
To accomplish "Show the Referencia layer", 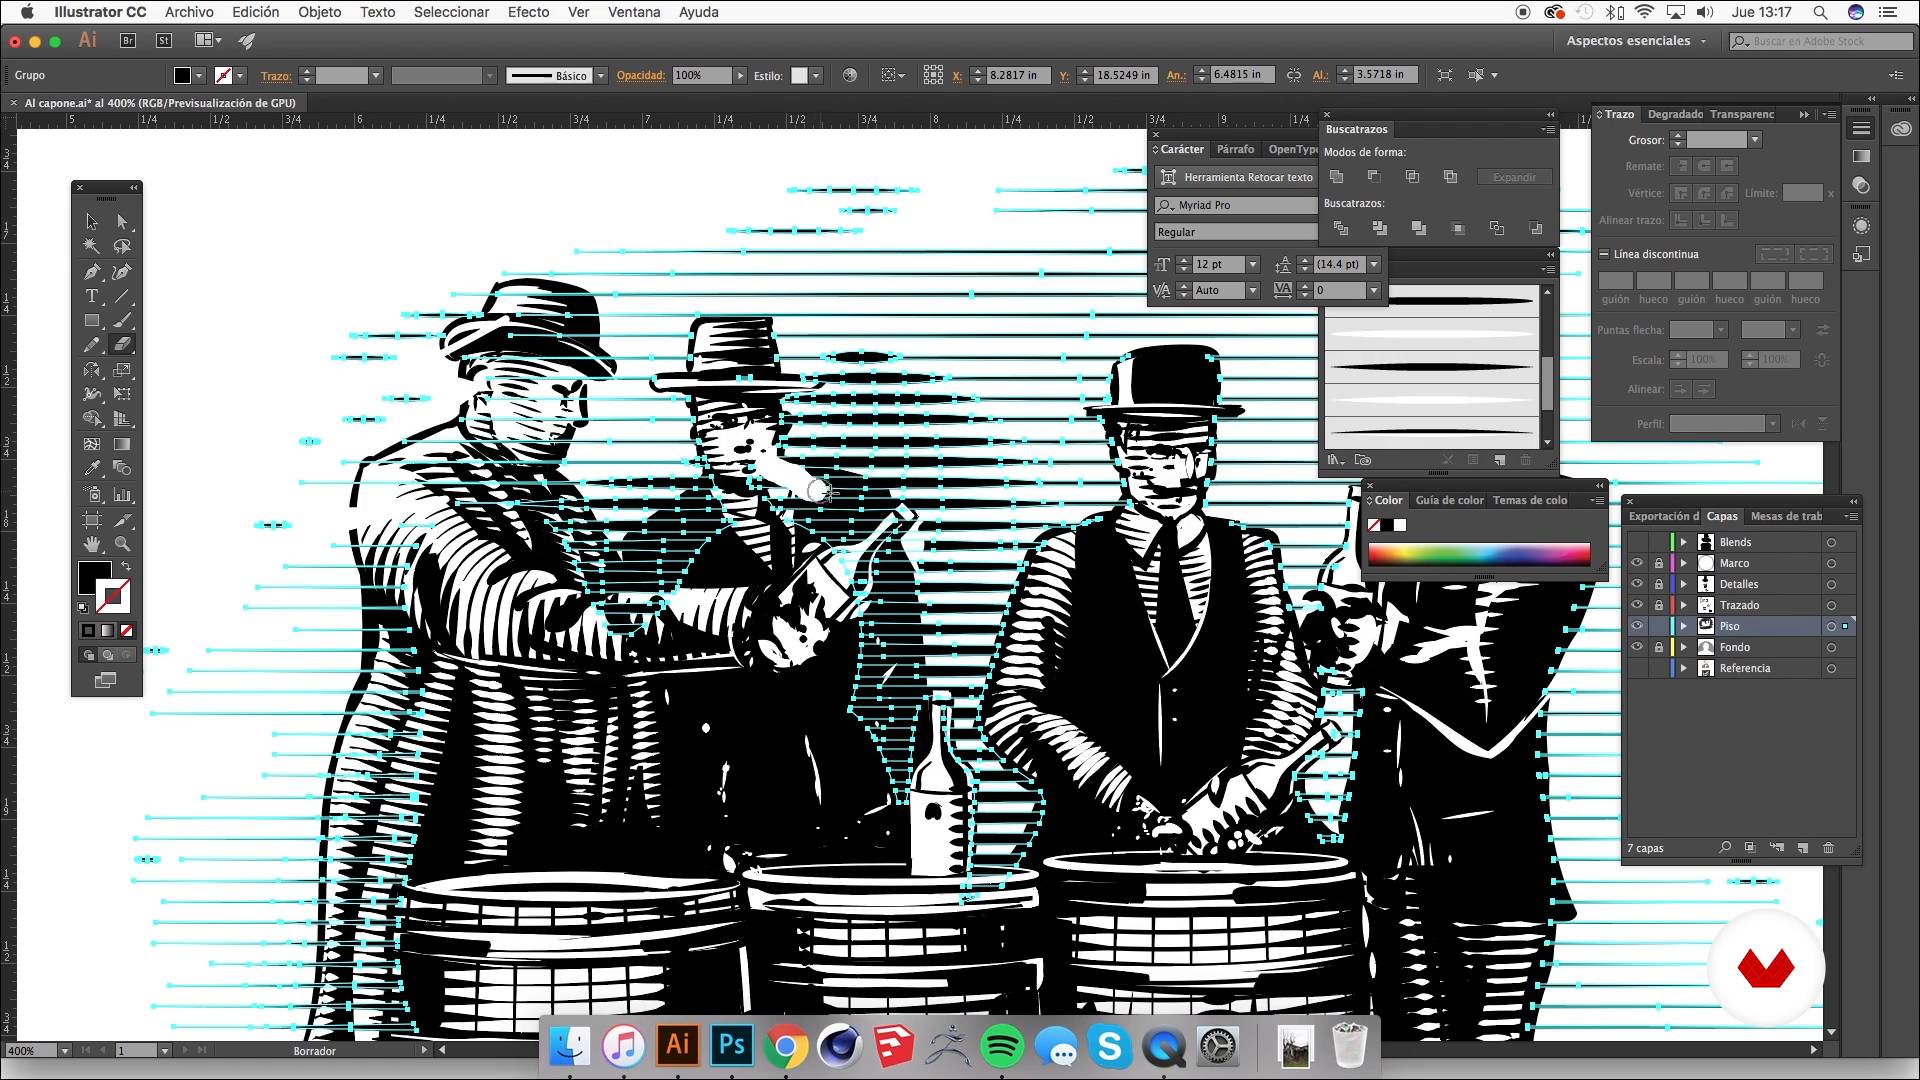I will tap(1637, 668).
